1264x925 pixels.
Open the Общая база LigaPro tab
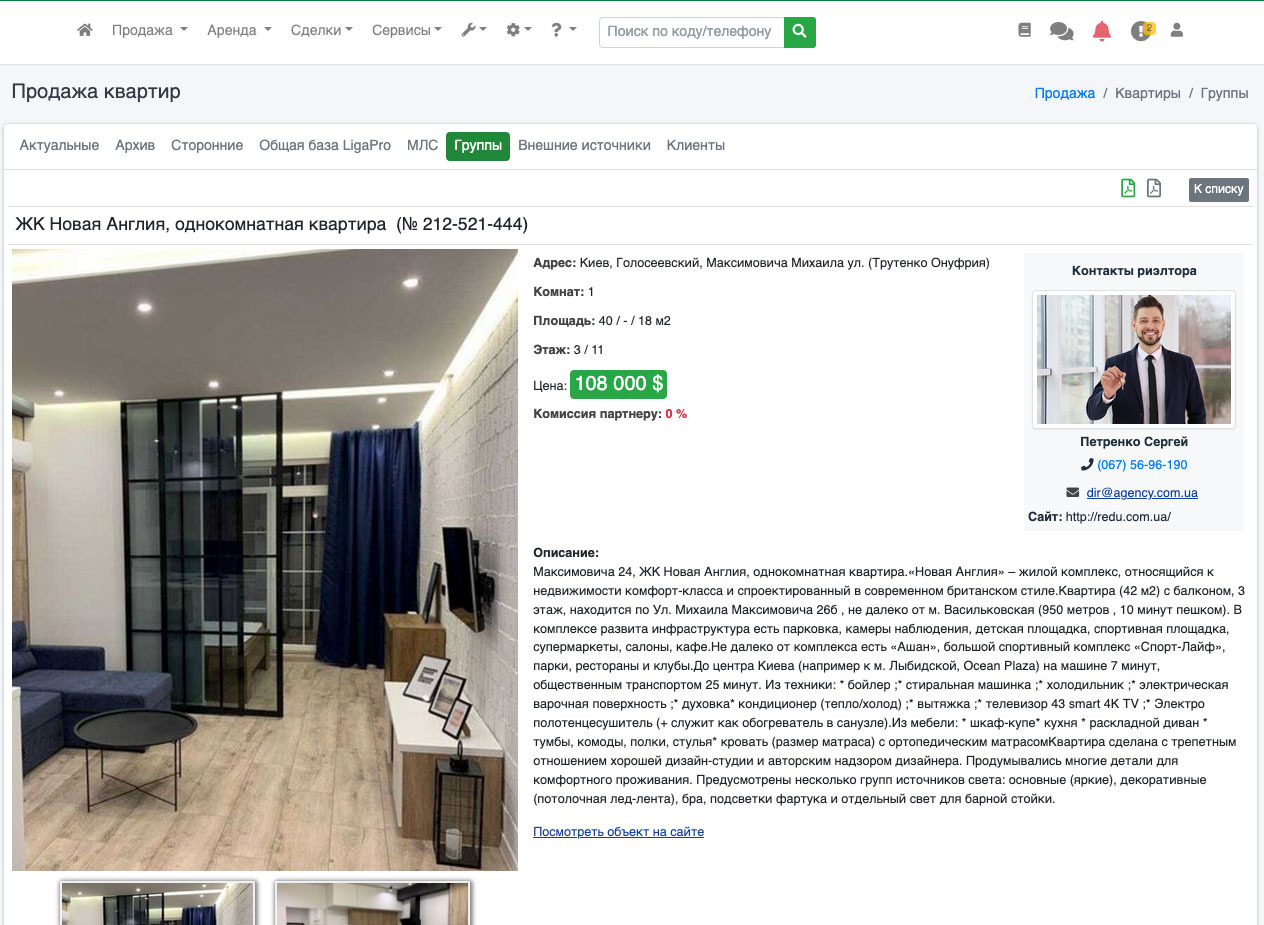[x=325, y=146]
